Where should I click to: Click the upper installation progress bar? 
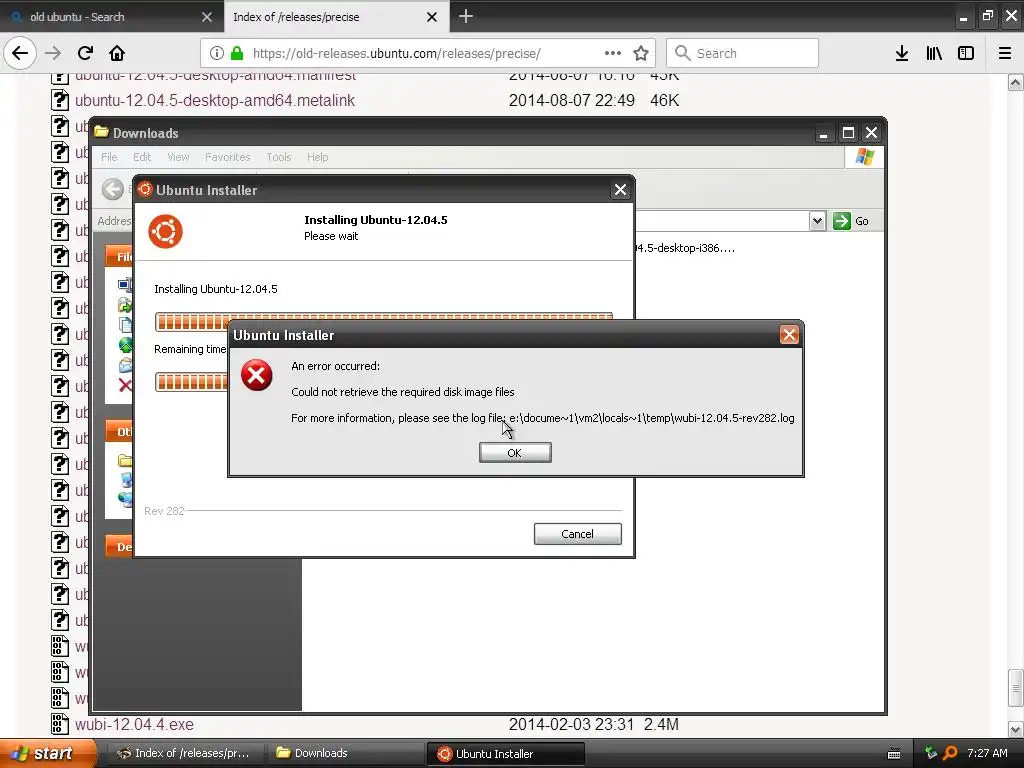pos(383,323)
